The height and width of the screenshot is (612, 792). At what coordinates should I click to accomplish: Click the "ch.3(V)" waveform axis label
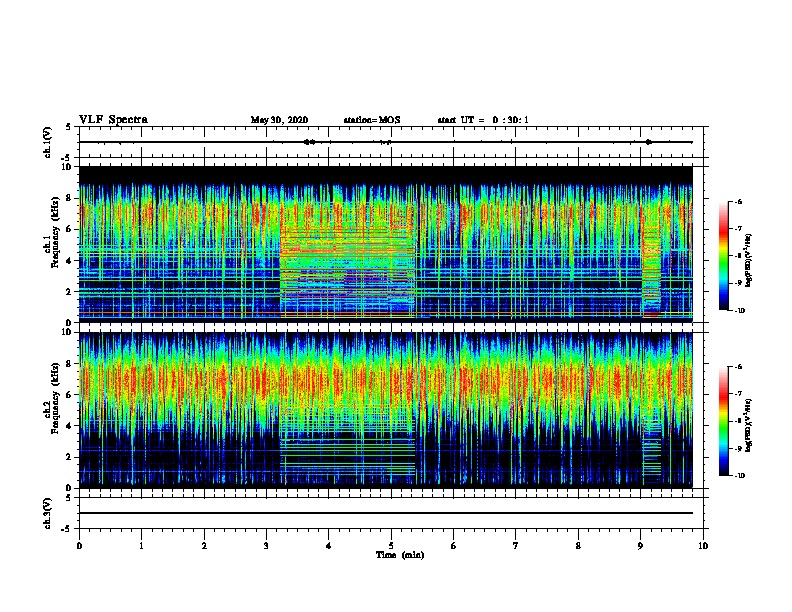(48, 513)
